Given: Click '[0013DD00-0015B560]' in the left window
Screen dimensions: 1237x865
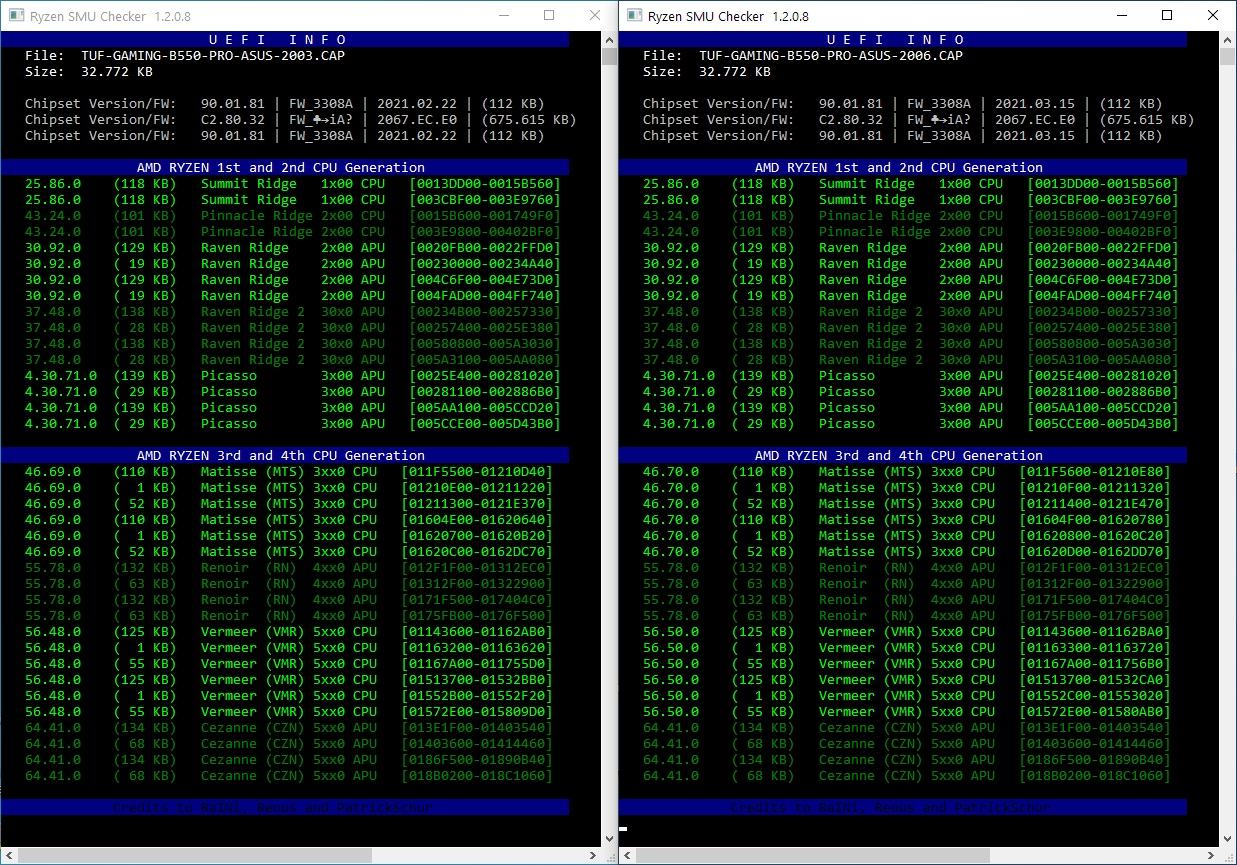Looking at the screenshot, I should click(x=485, y=184).
